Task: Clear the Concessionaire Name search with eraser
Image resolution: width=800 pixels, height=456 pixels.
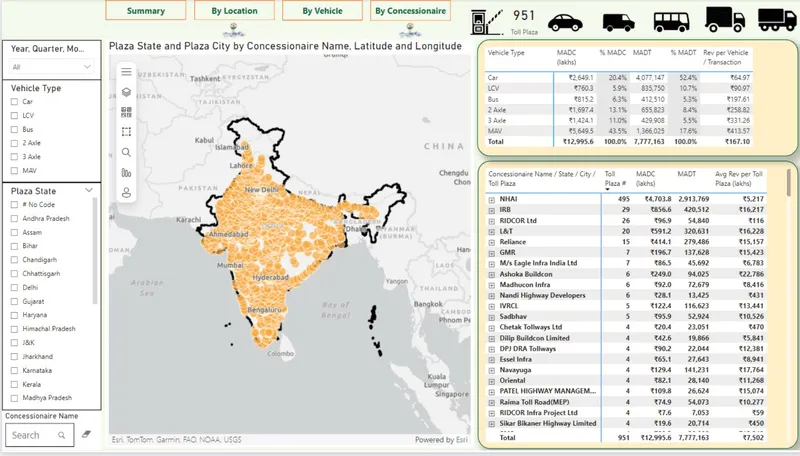Action: click(86, 434)
